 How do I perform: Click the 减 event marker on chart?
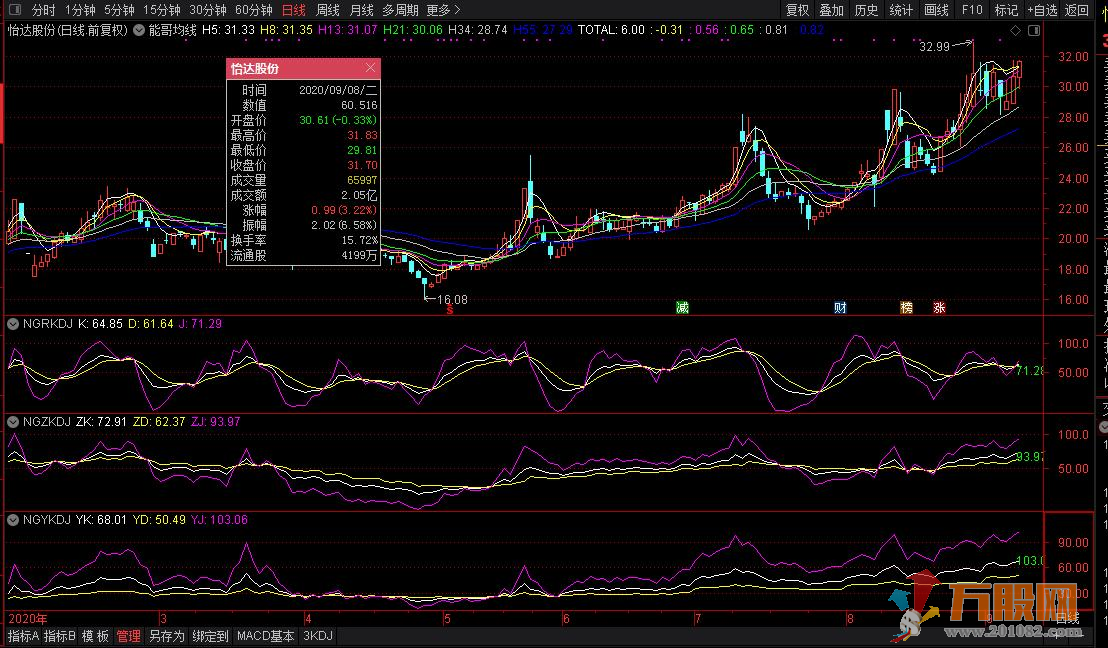click(682, 307)
